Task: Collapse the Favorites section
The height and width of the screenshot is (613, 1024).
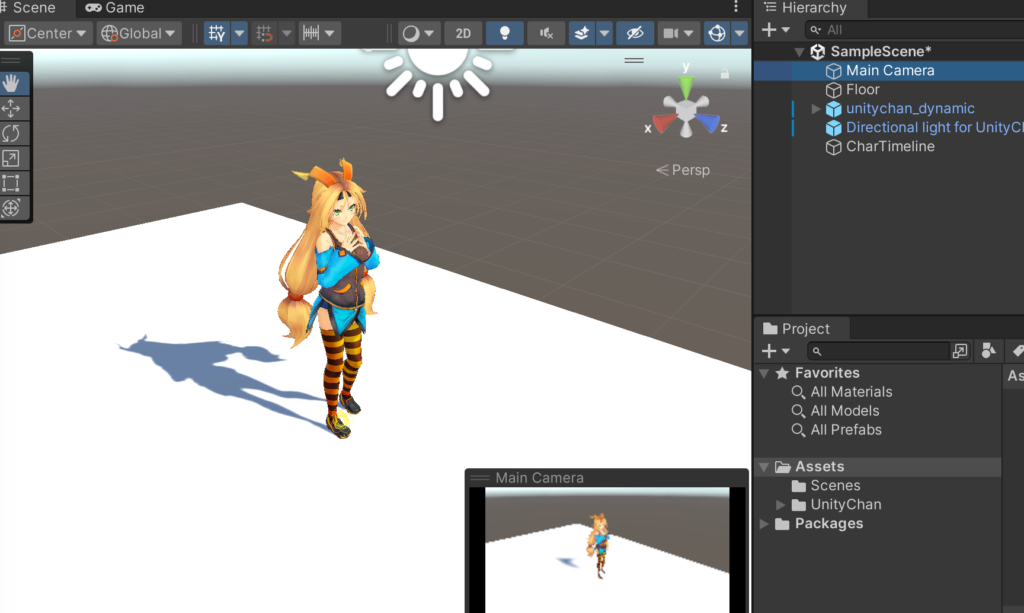Action: pyautogui.click(x=764, y=373)
